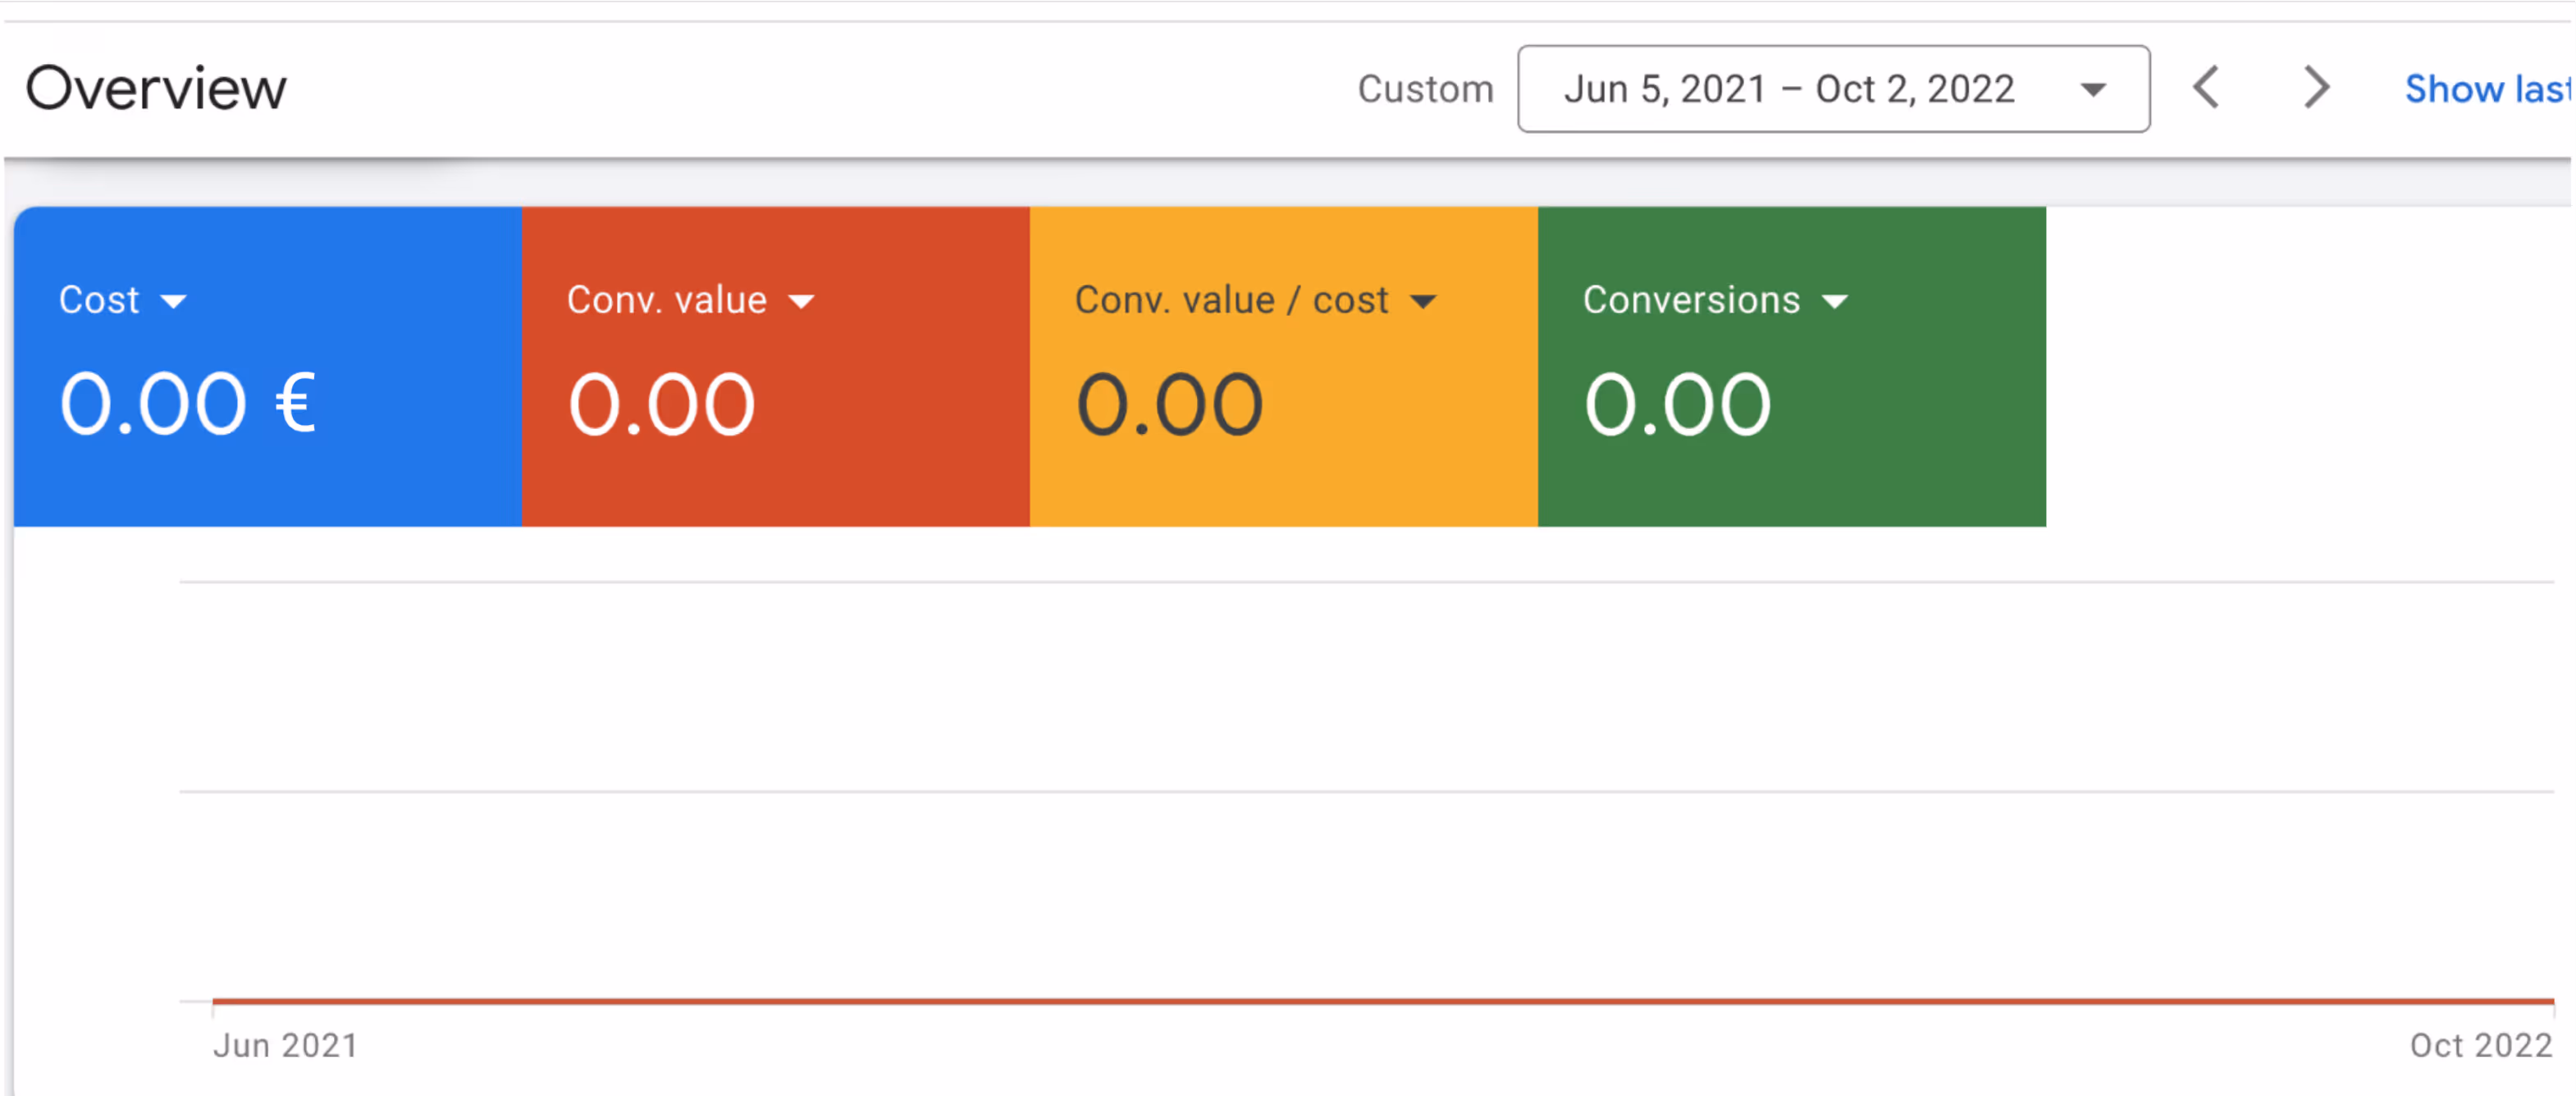The height and width of the screenshot is (1096, 2576).
Task: Click arrow beside Conversions label
Action: click(1835, 302)
